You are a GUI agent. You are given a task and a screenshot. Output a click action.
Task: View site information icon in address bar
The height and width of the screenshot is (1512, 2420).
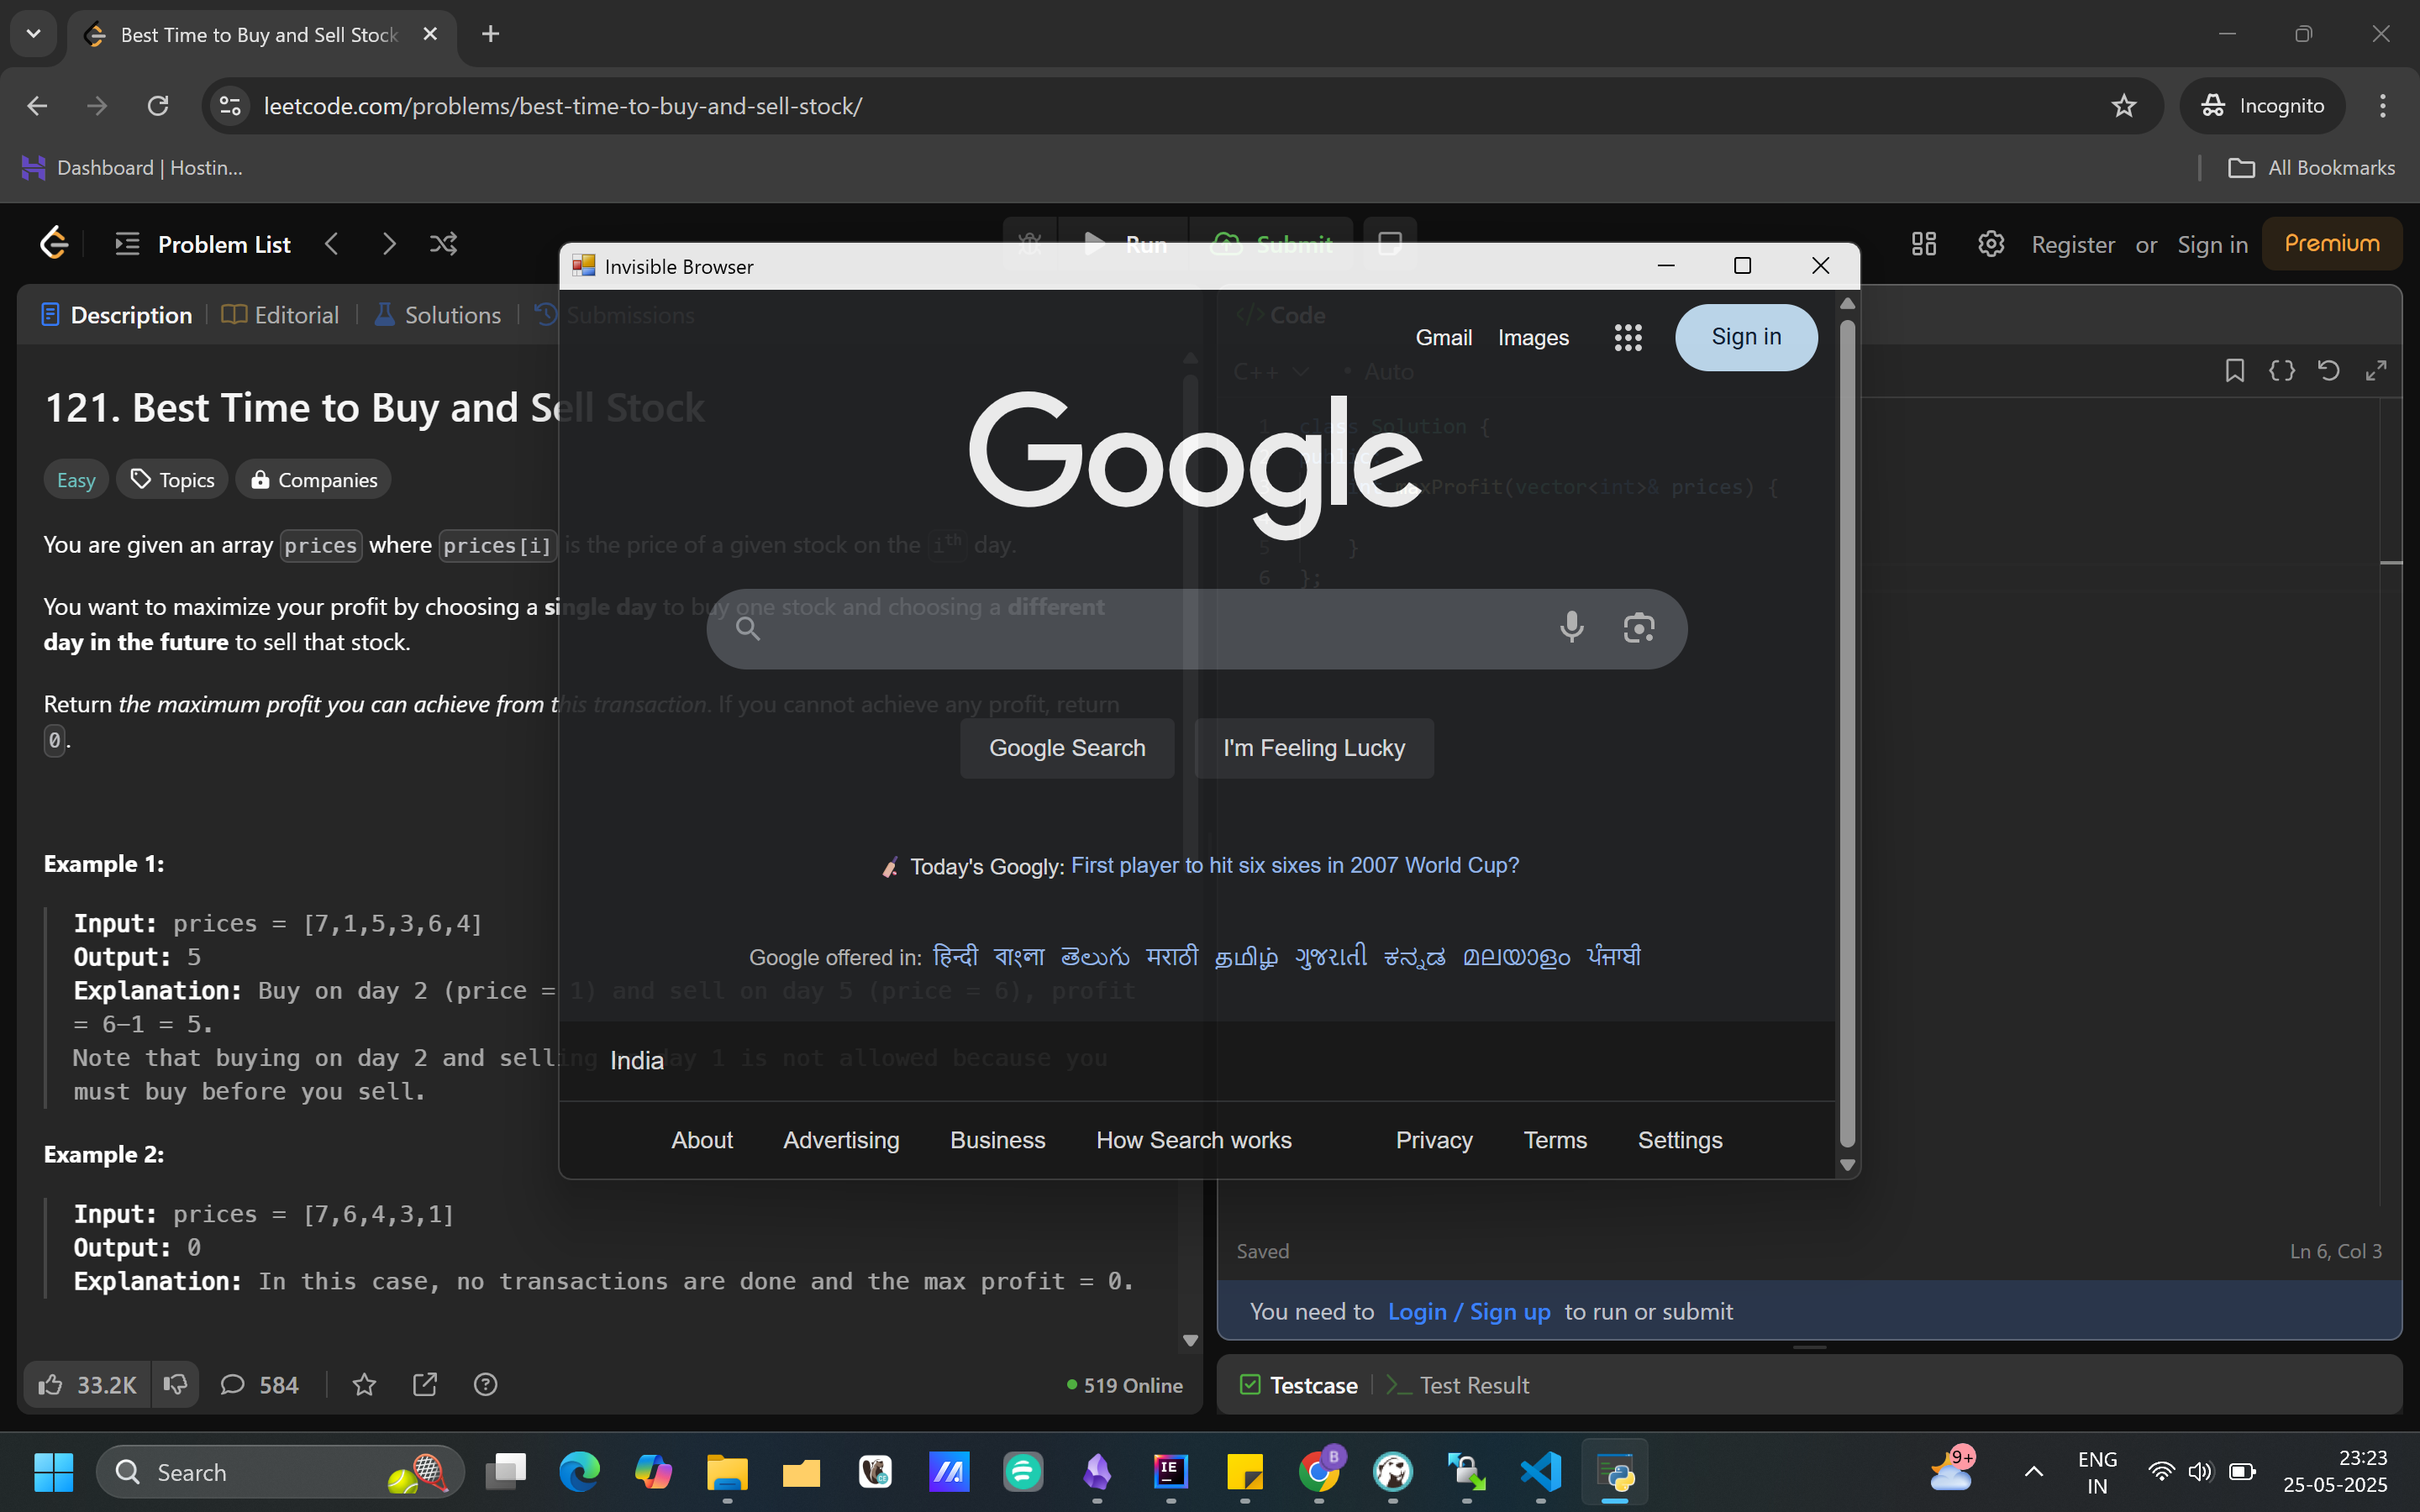230,106
